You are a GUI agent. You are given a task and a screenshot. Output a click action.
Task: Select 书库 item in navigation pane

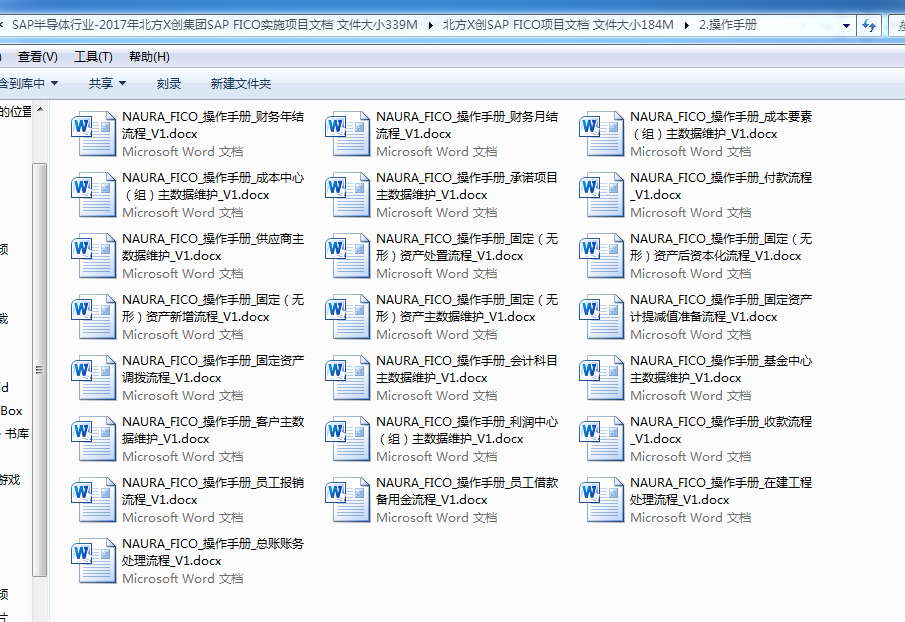[17, 434]
